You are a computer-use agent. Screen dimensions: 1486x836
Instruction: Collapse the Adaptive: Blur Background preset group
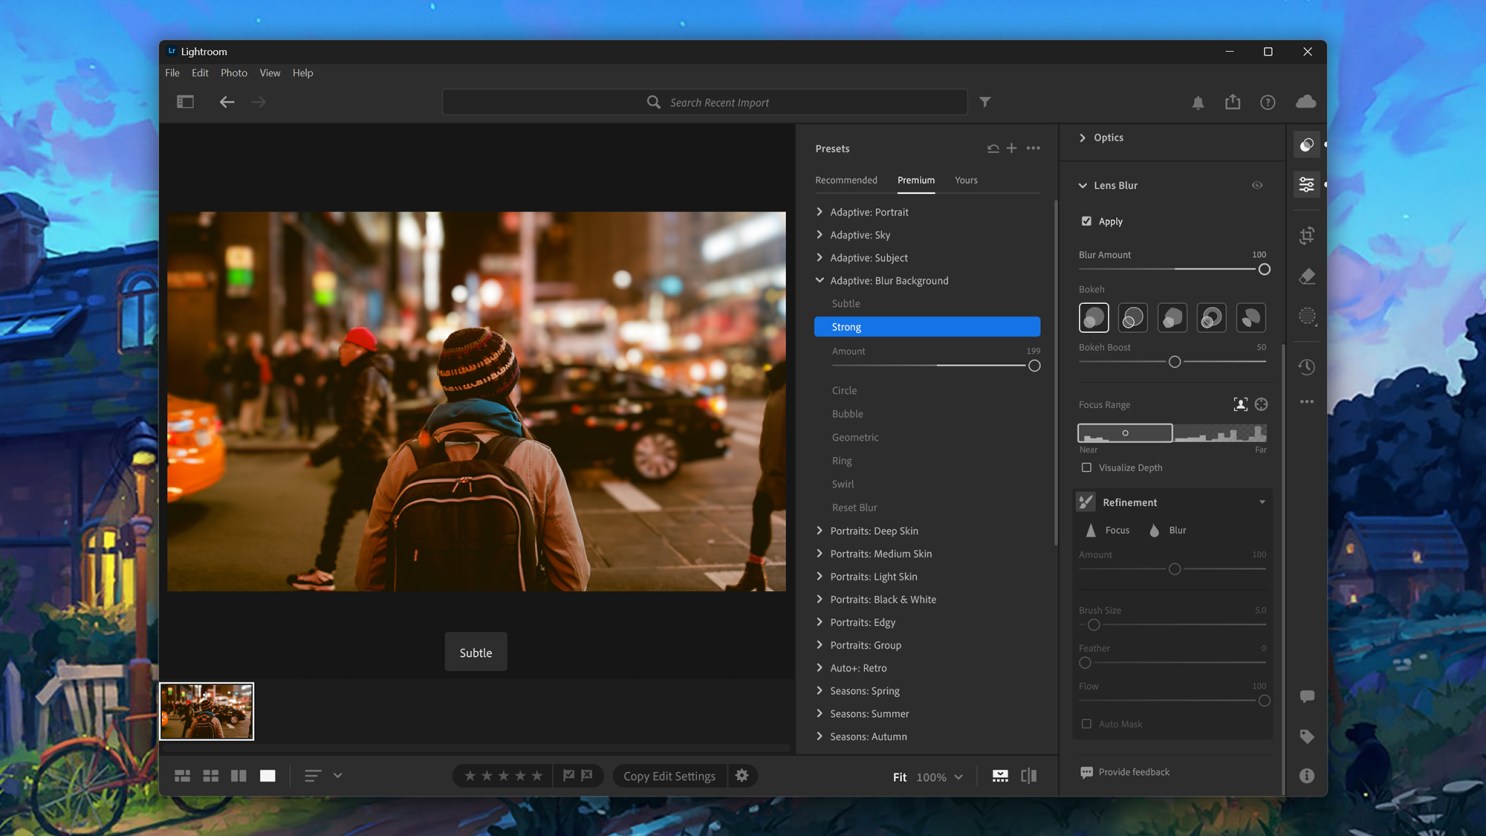(x=819, y=280)
